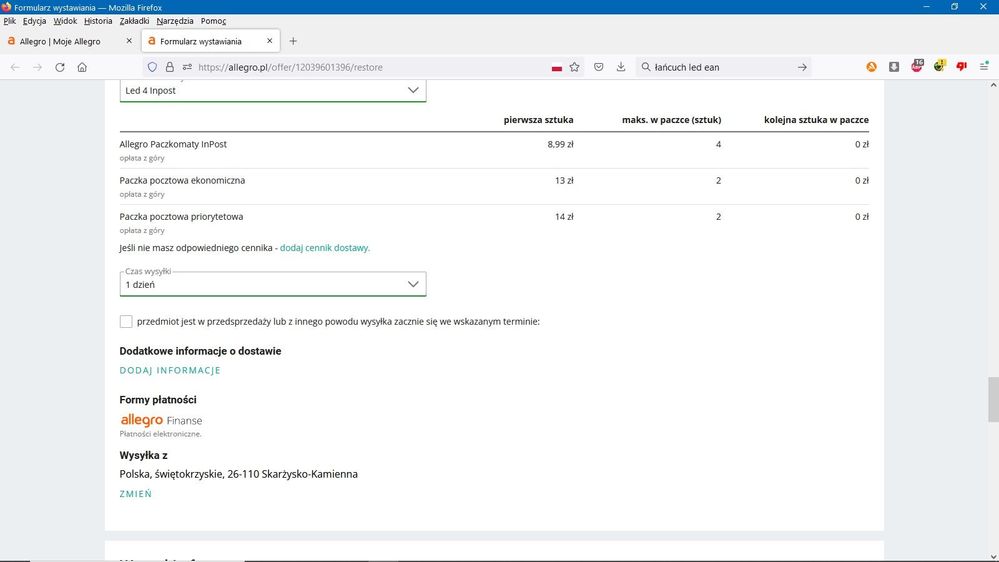Click the dodaj cennik dostawy link
The width and height of the screenshot is (999, 562).
click(324, 248)
